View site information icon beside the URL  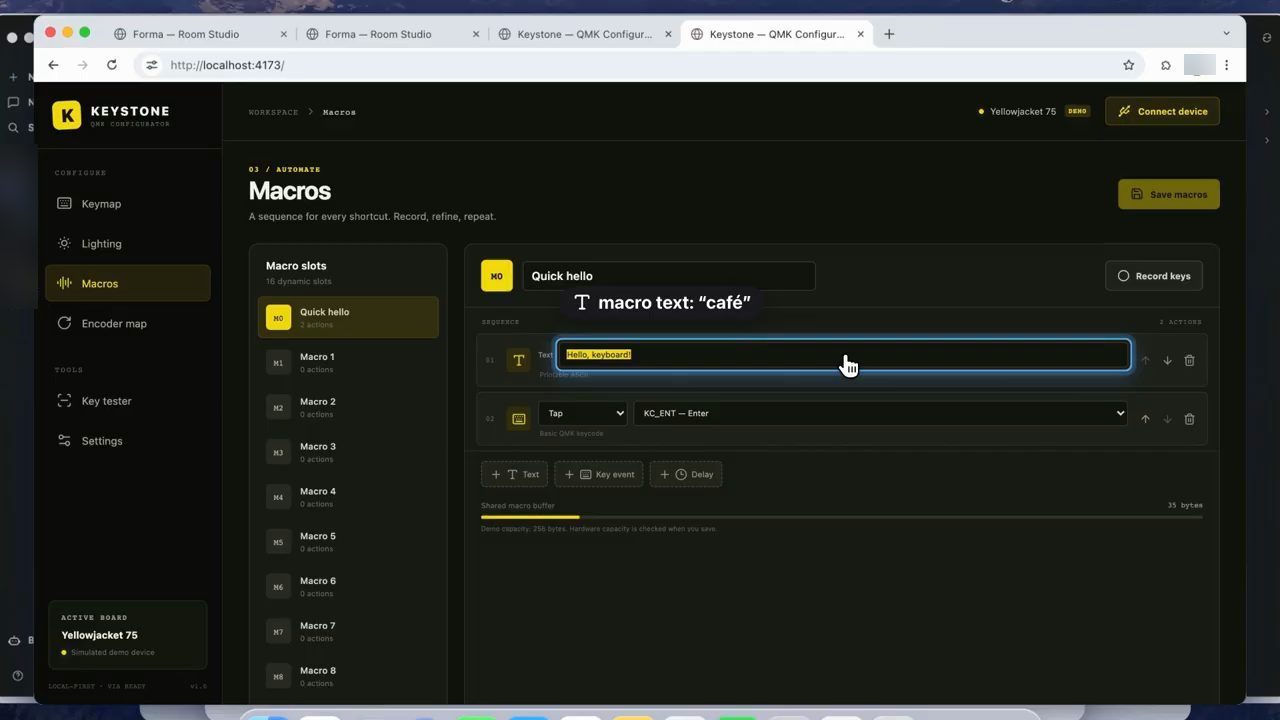[x=152, y=65]
